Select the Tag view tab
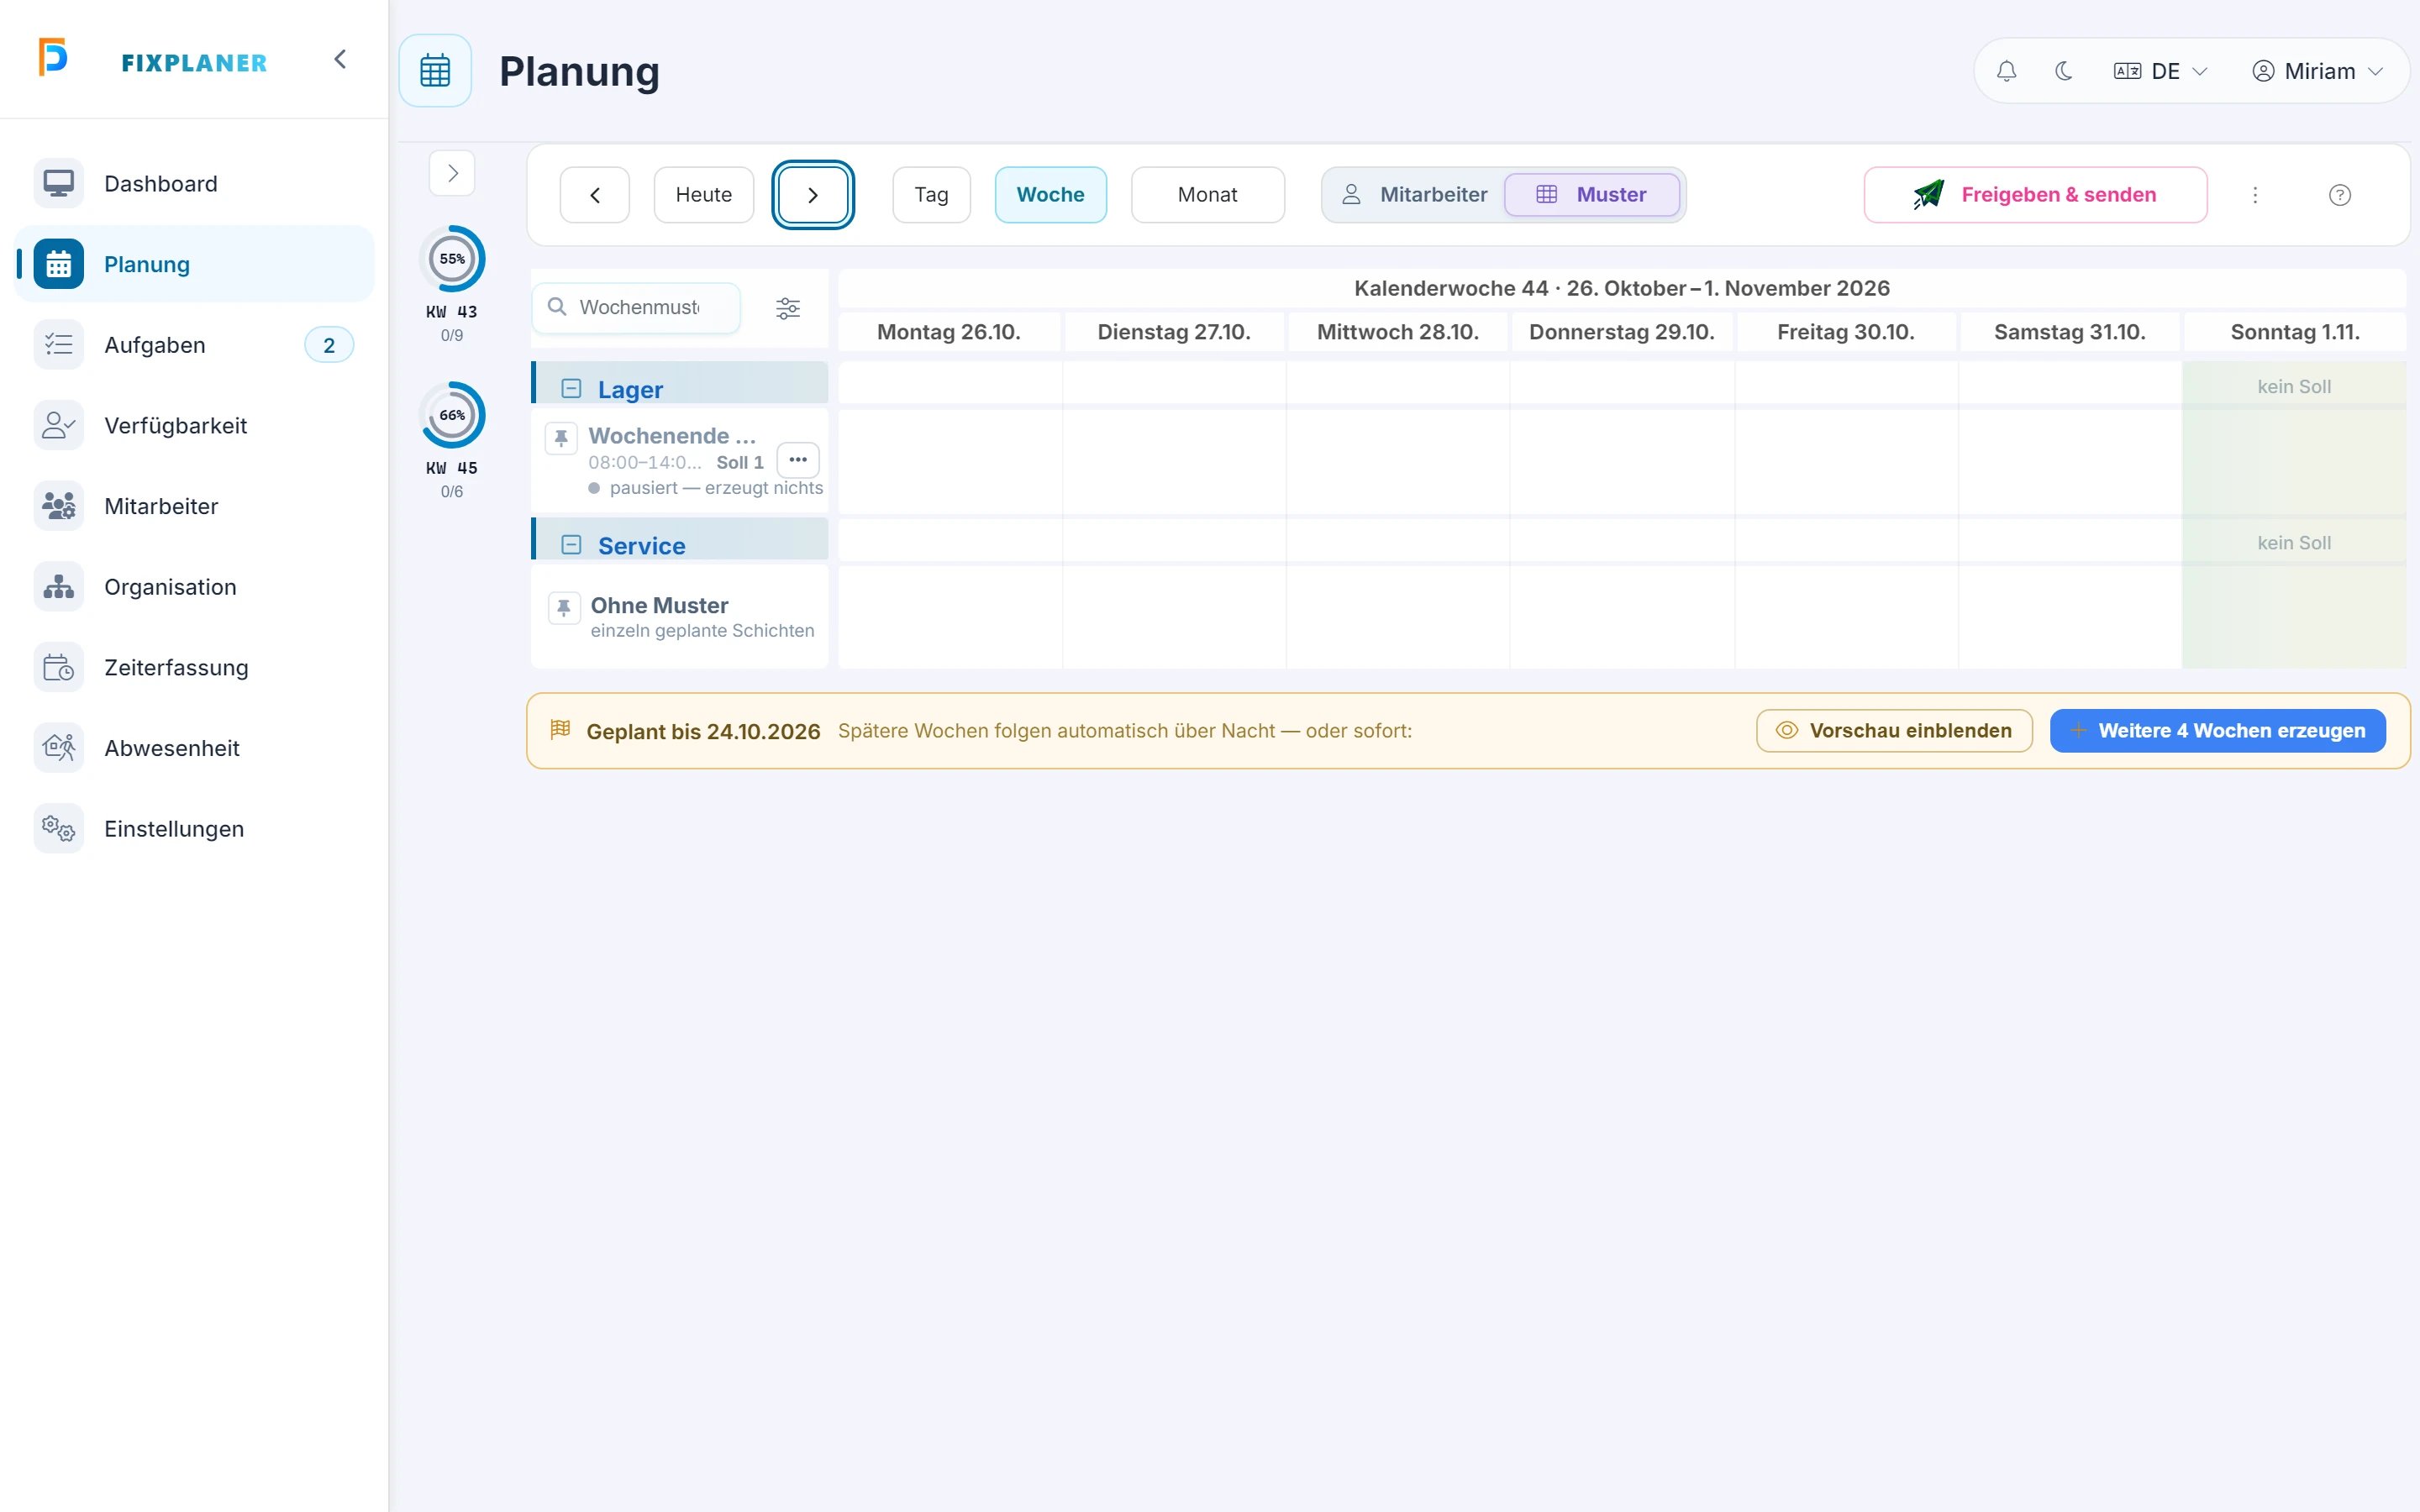The image size is (2420, 1512). (x=931, y=195)
